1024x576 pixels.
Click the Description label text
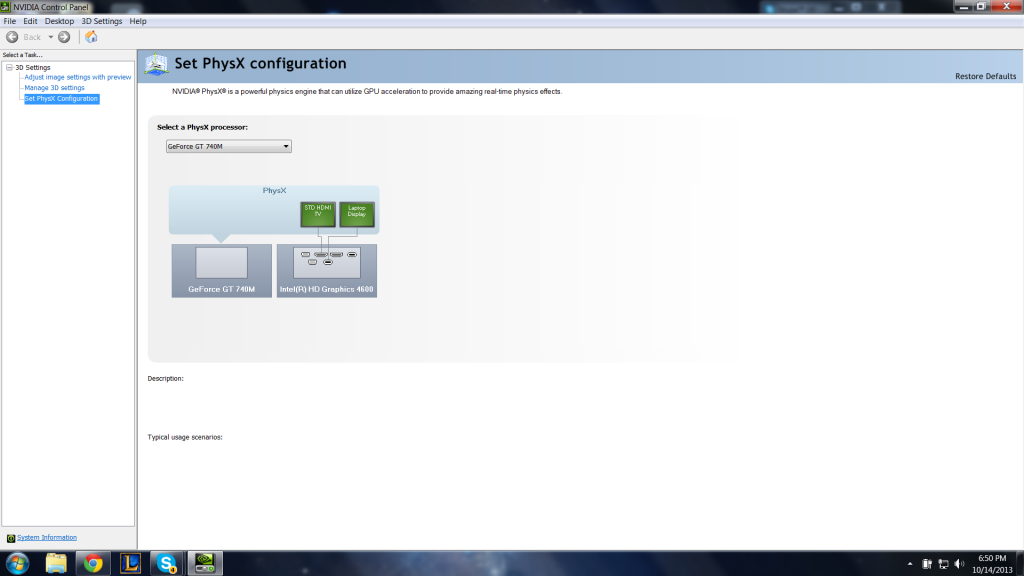[x=165, y=379]
